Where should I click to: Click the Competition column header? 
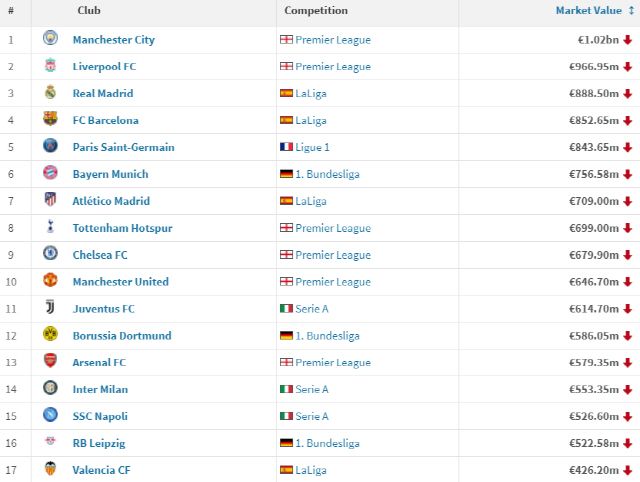(316, 11)
